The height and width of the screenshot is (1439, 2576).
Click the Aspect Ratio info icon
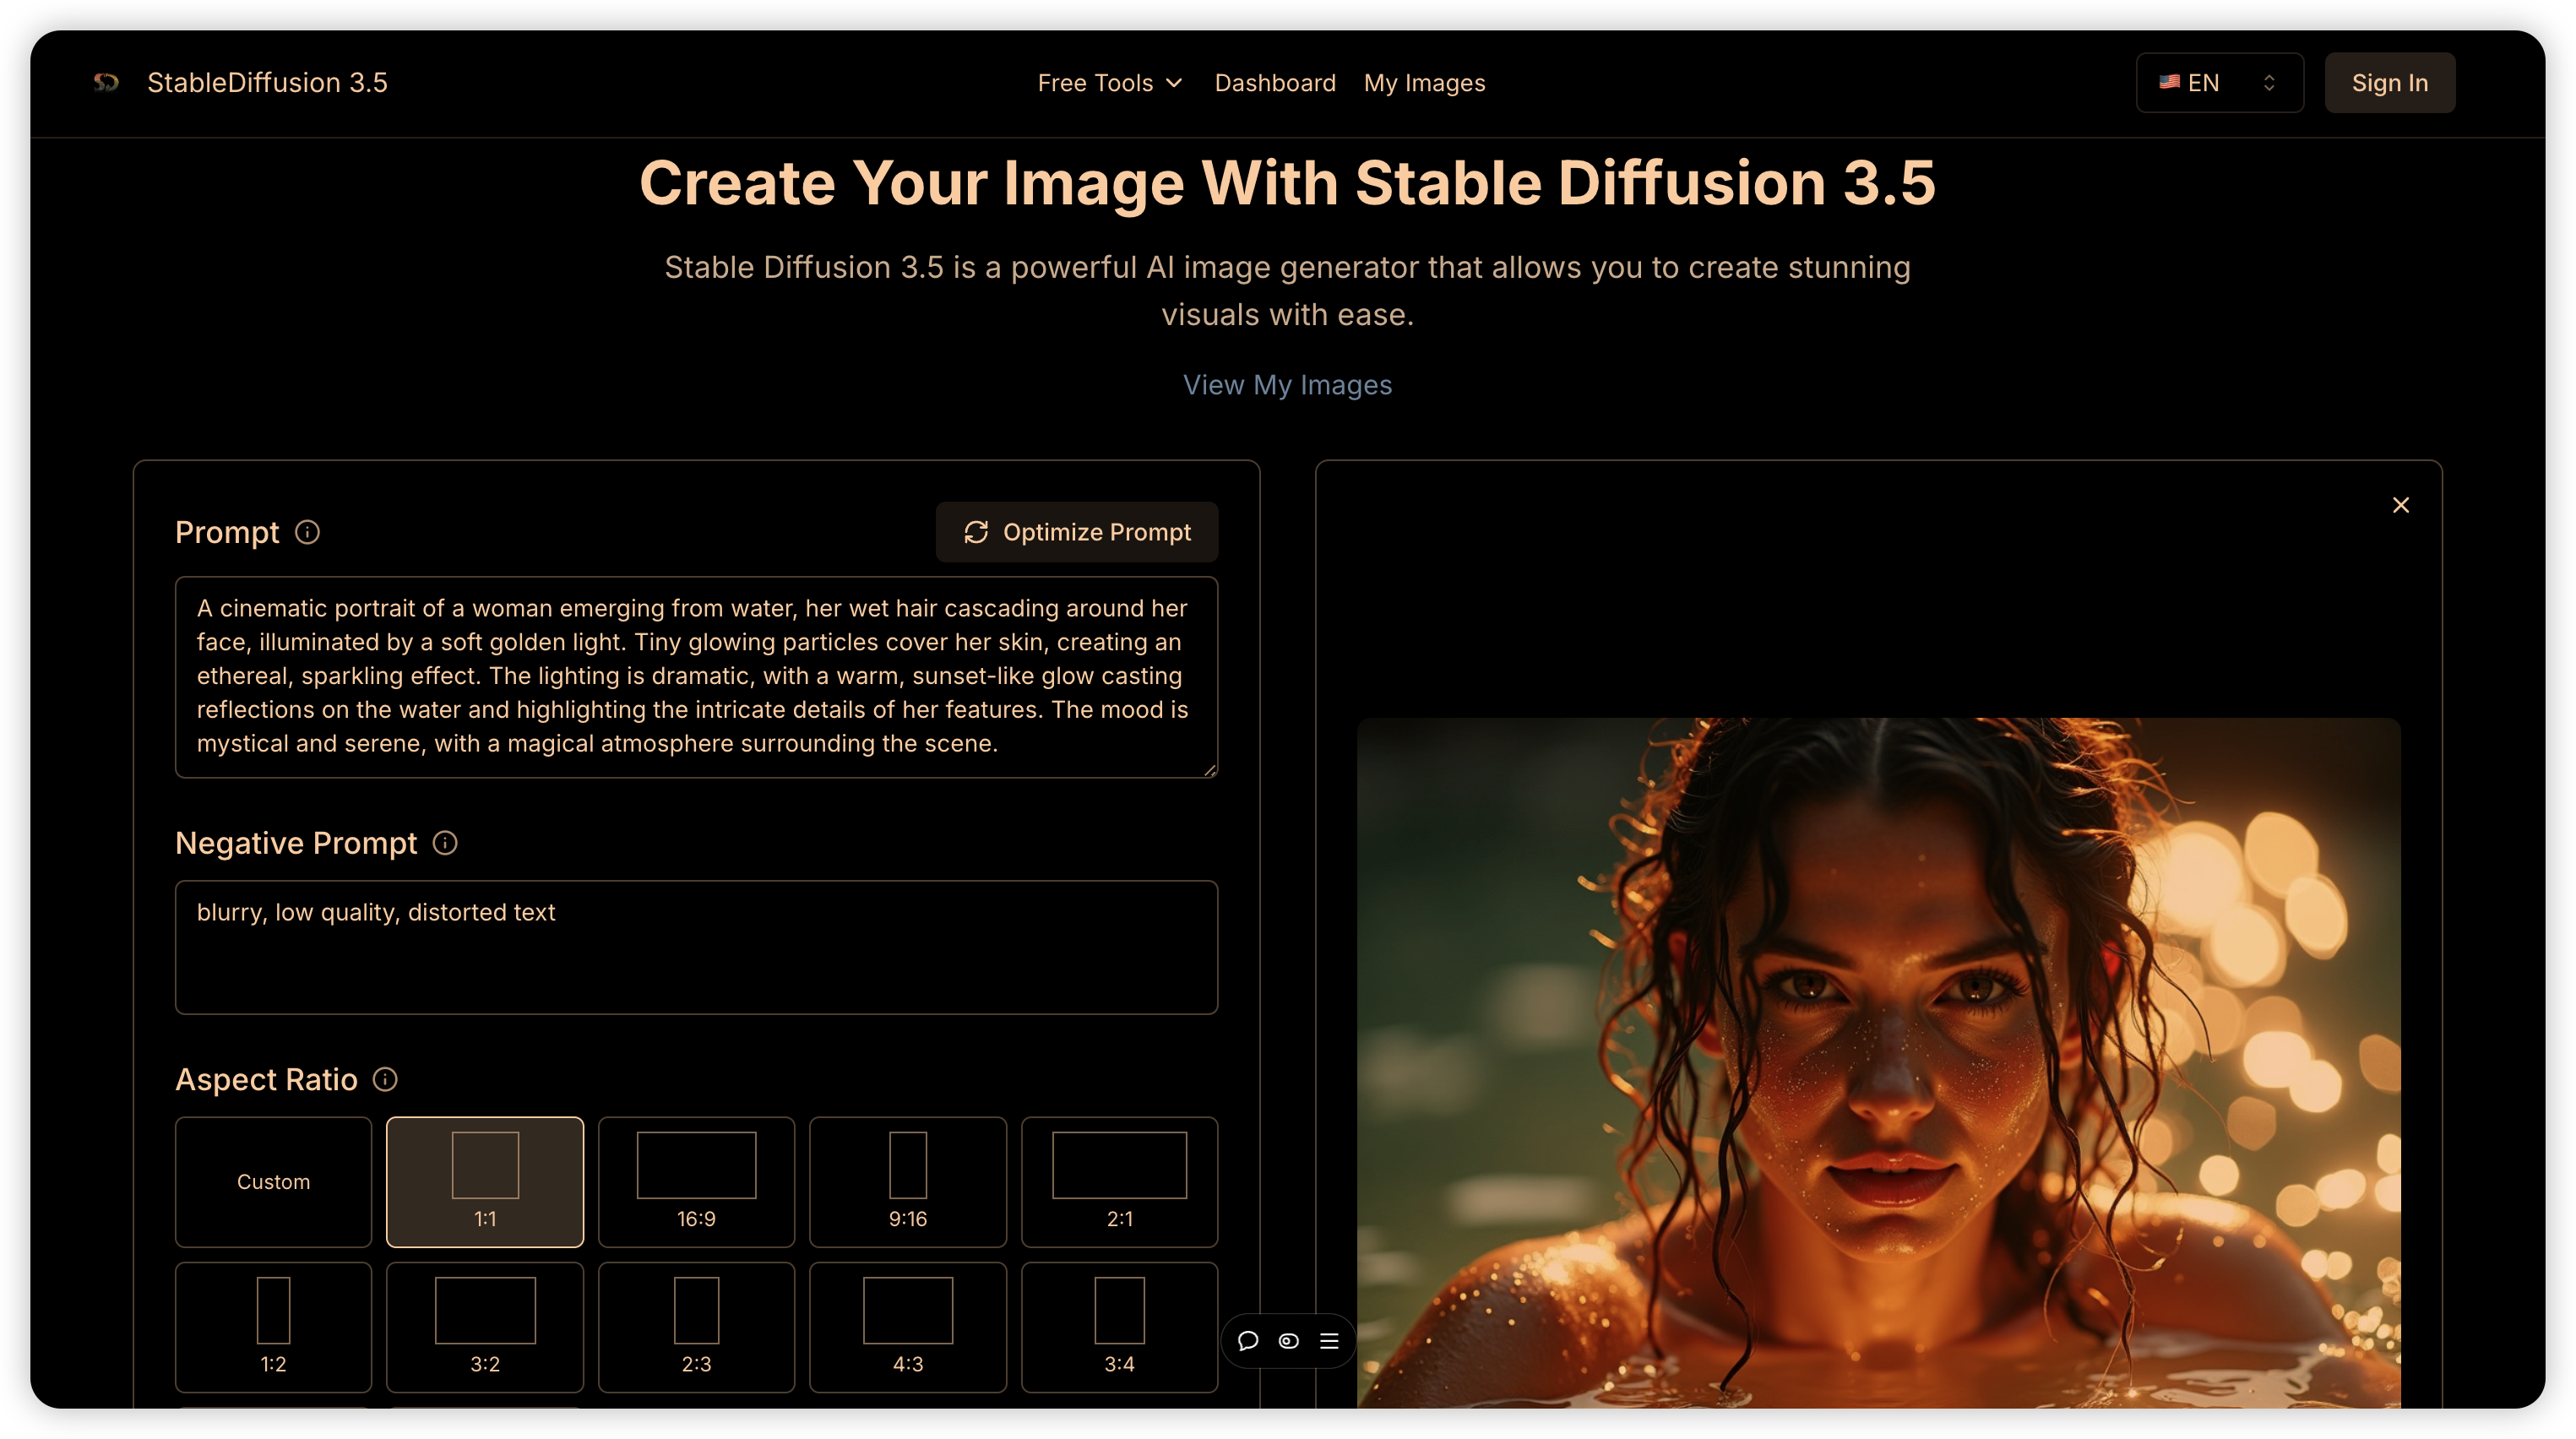tap(384, 1079)
